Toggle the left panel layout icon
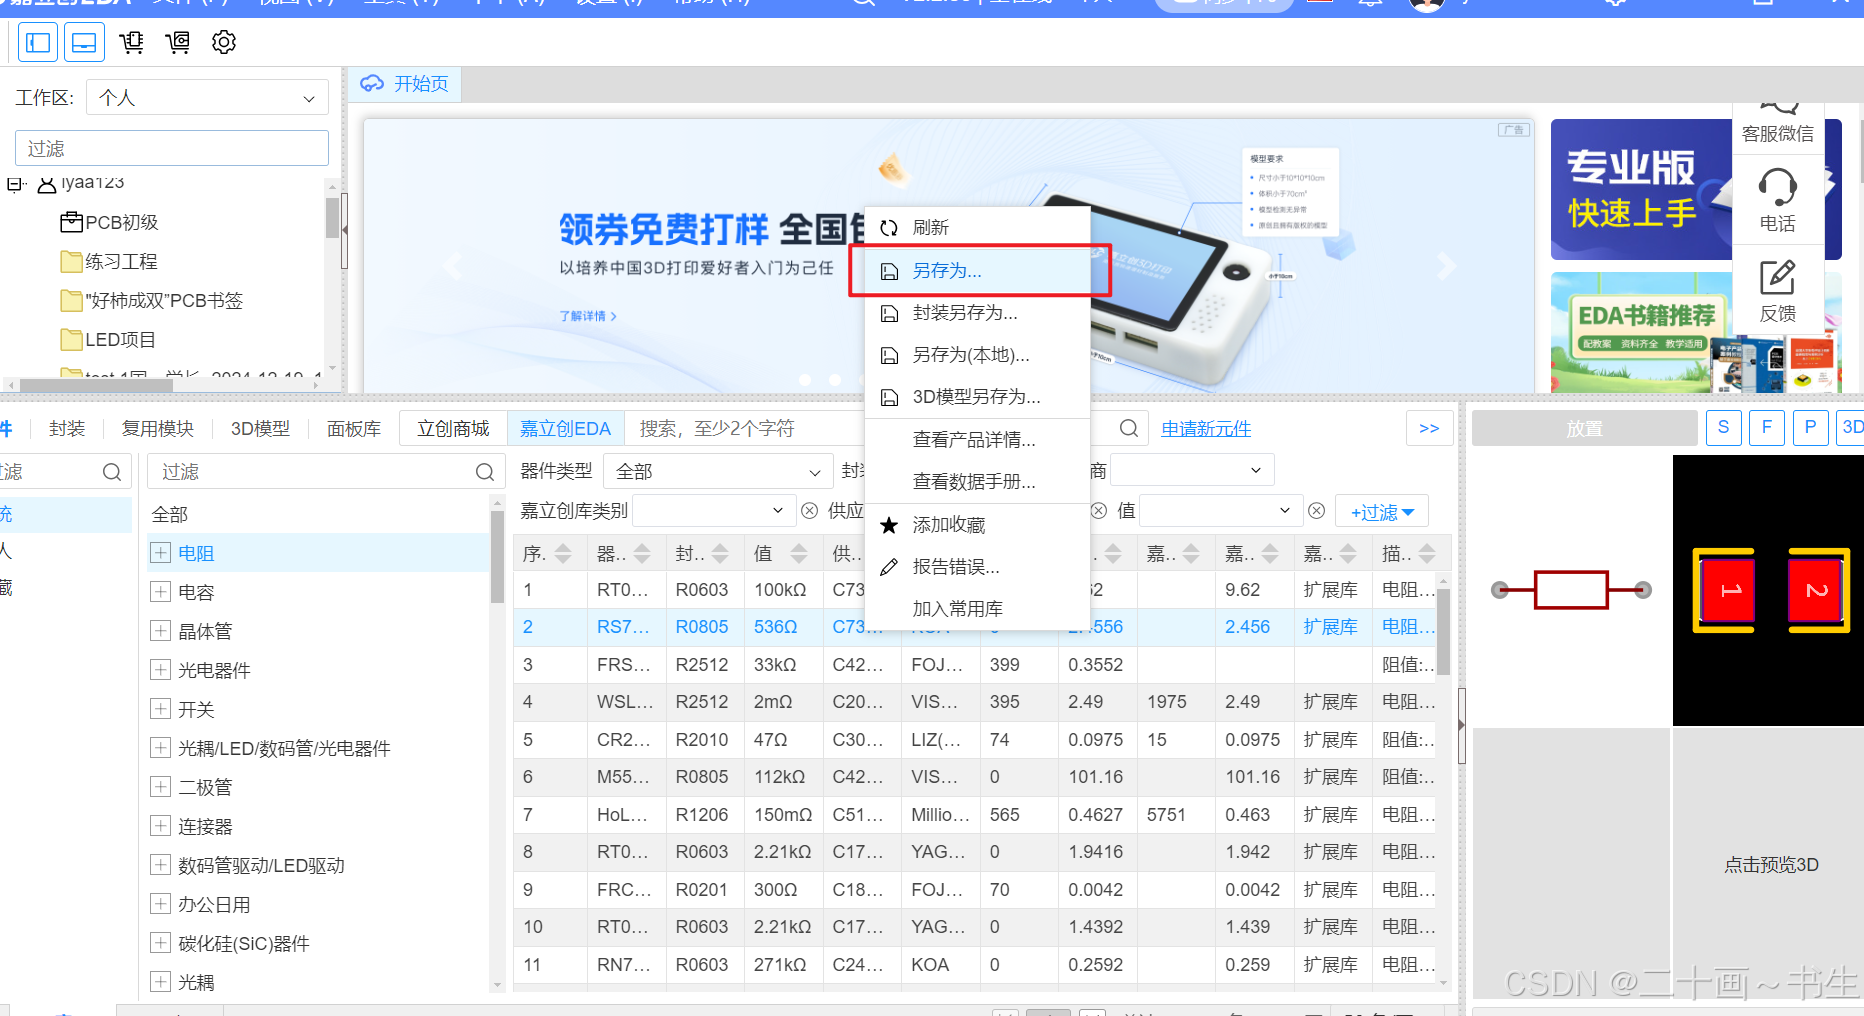This screenshot has width=1864, height=1016. click(38, 43)
